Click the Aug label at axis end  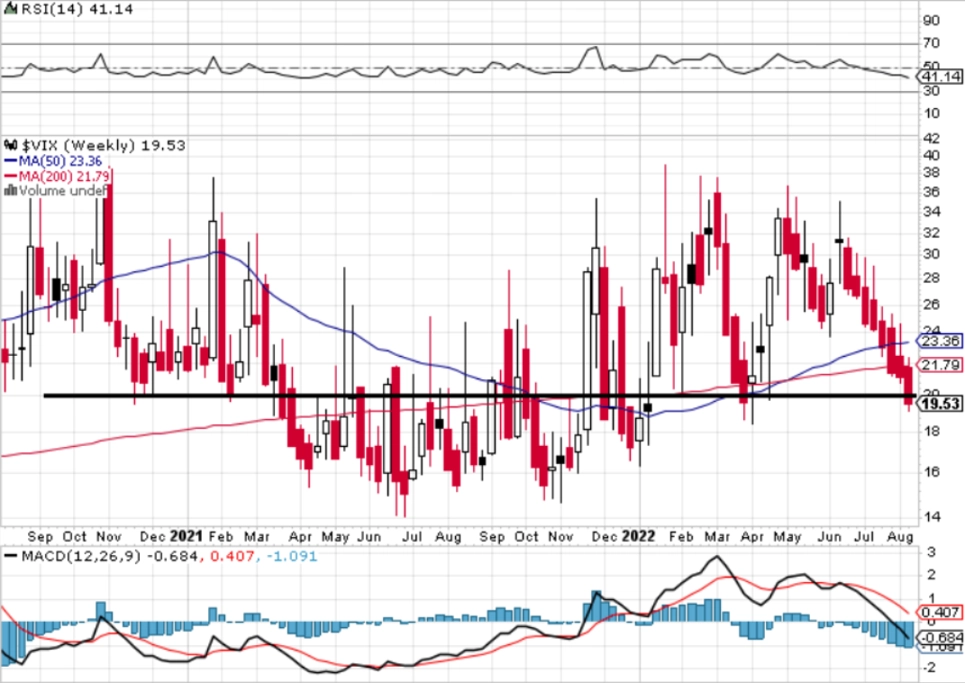(x=900, y=537)
